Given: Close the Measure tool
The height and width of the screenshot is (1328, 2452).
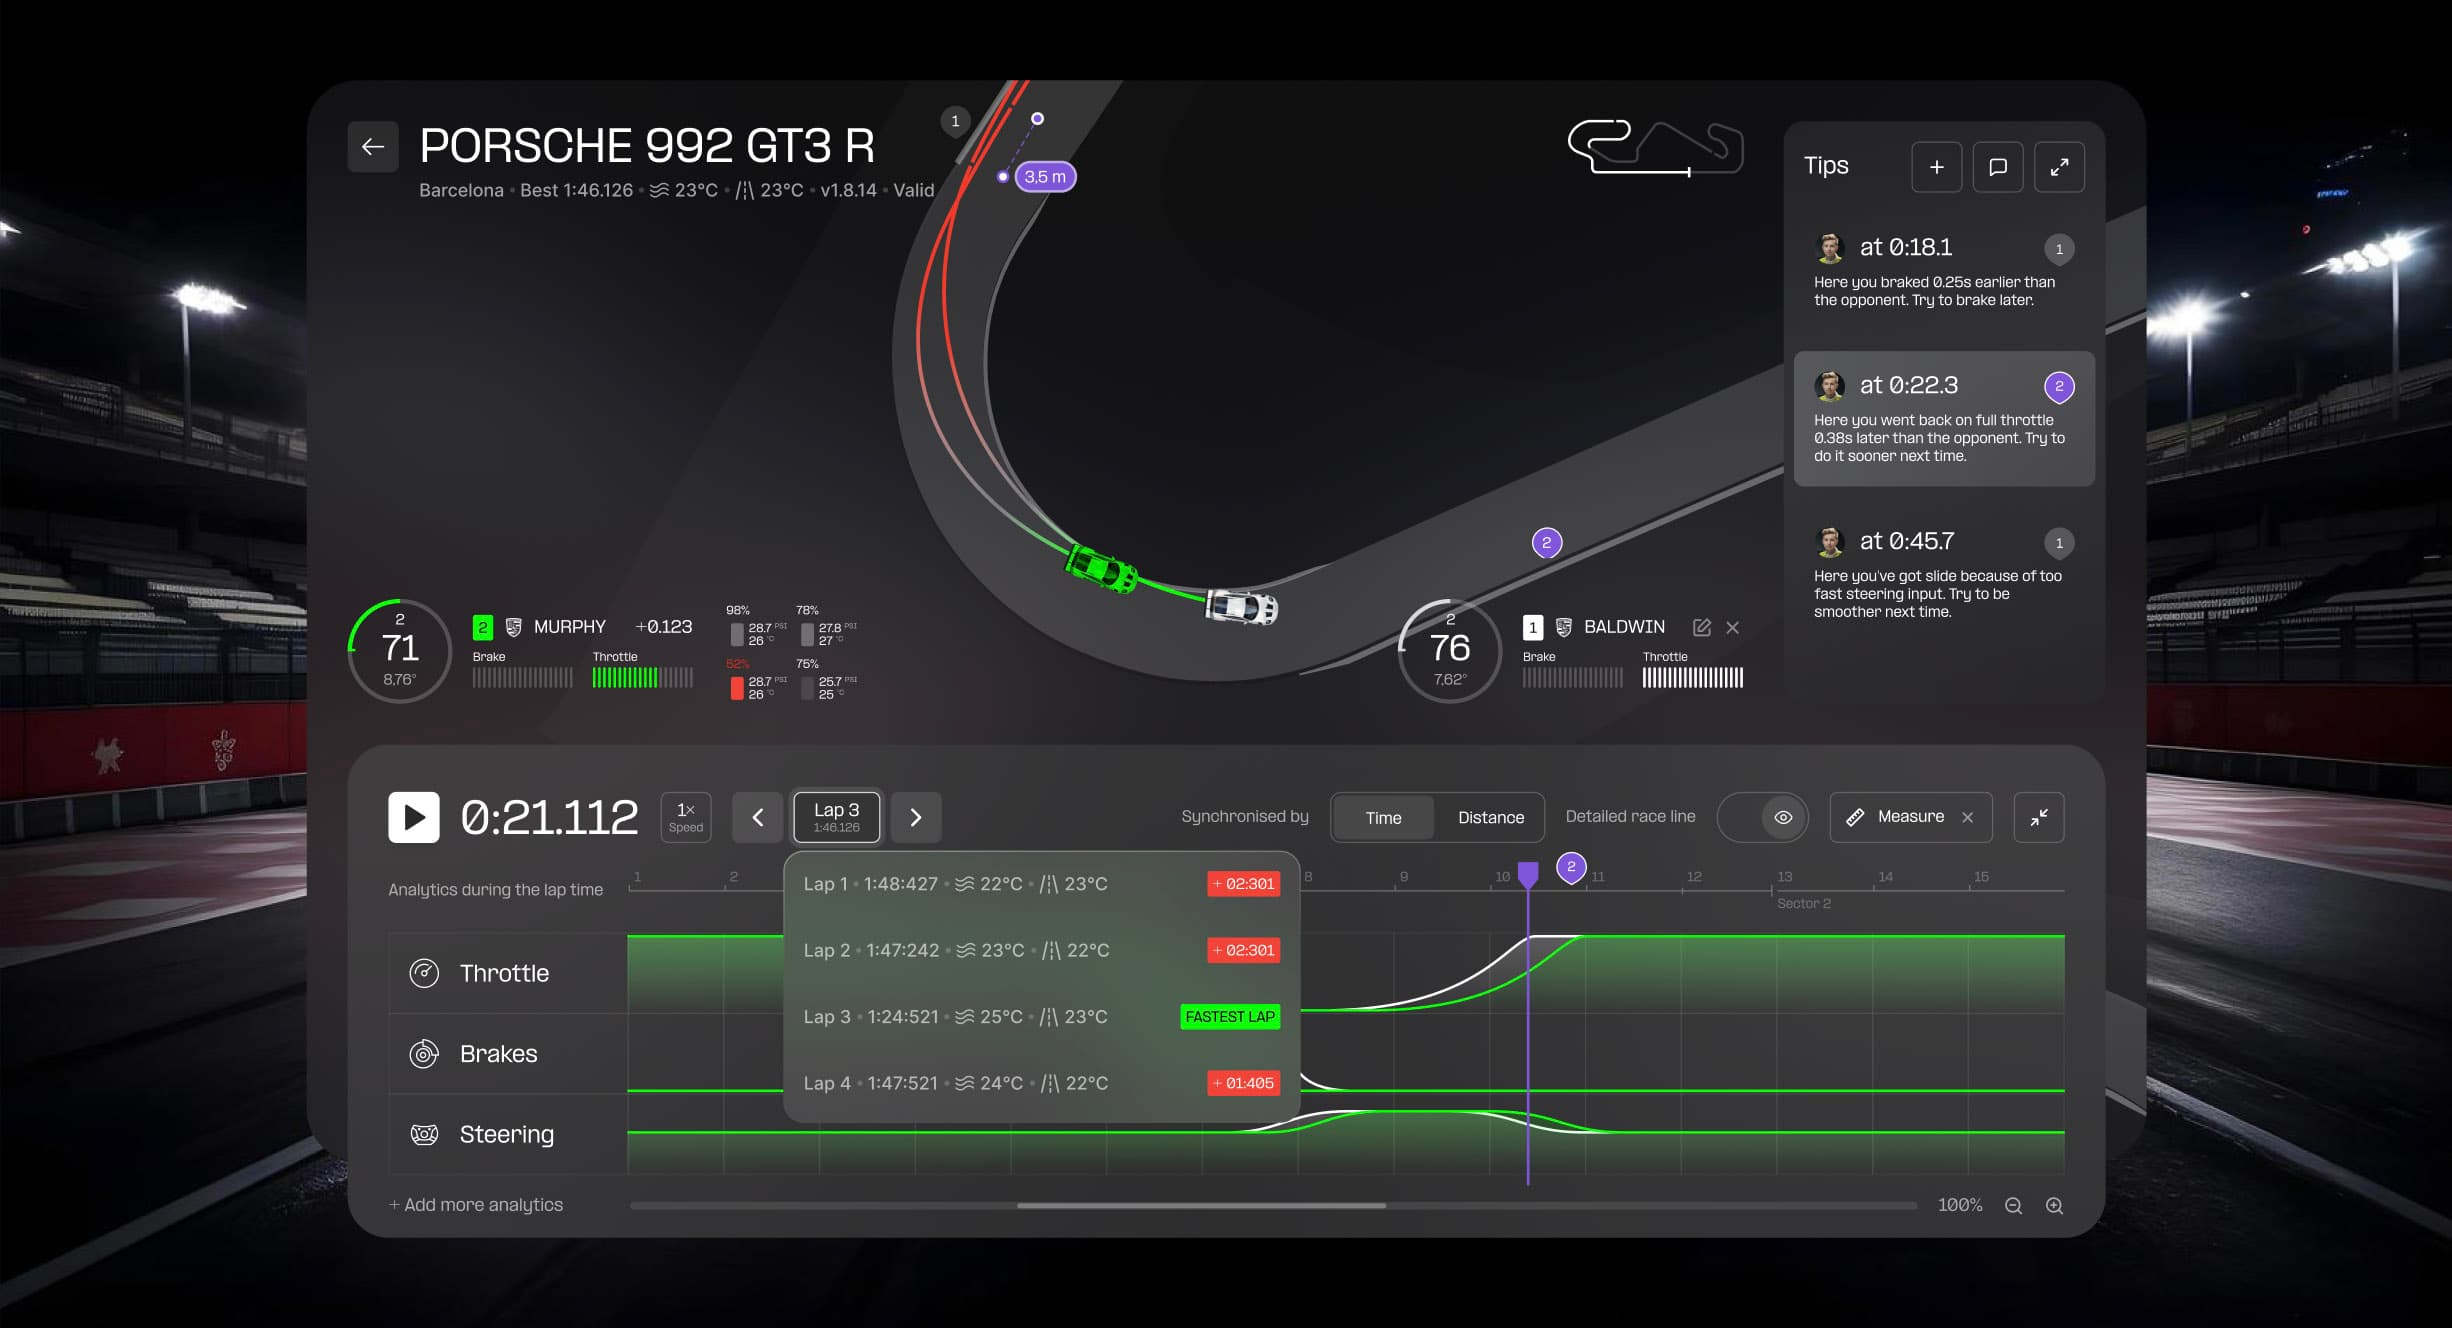Looking at the screenshot, I should (1968, 817).
